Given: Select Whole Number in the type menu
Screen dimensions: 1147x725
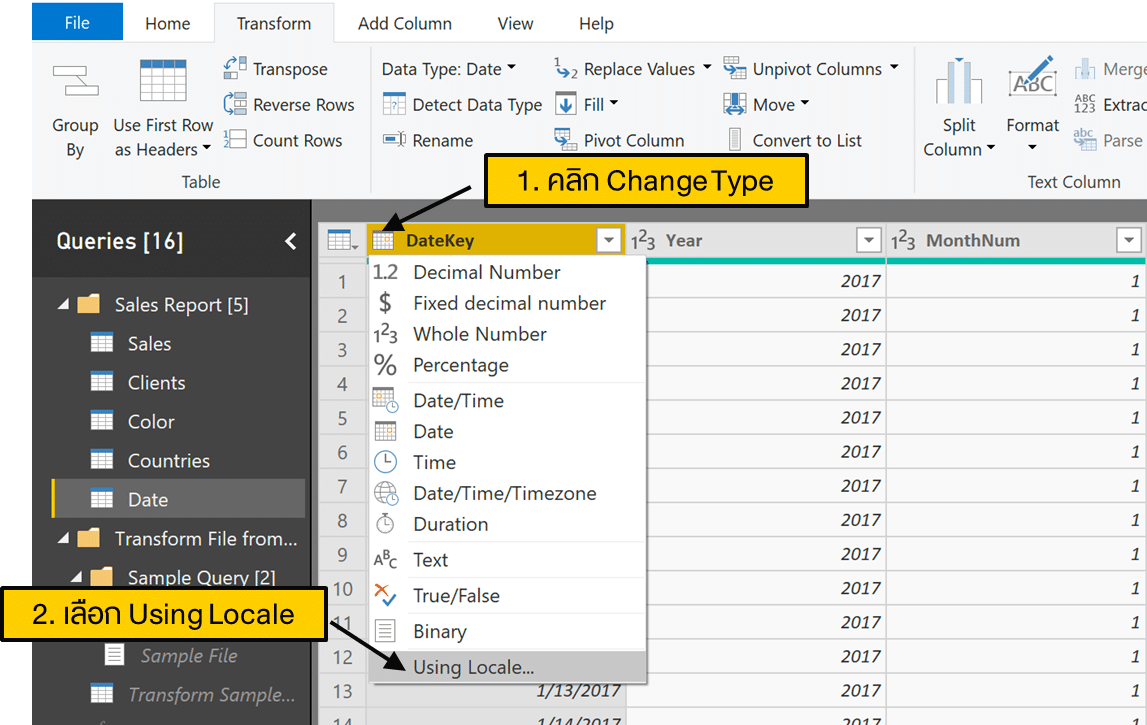Looking at the screenshot, I should pos(480,334).
